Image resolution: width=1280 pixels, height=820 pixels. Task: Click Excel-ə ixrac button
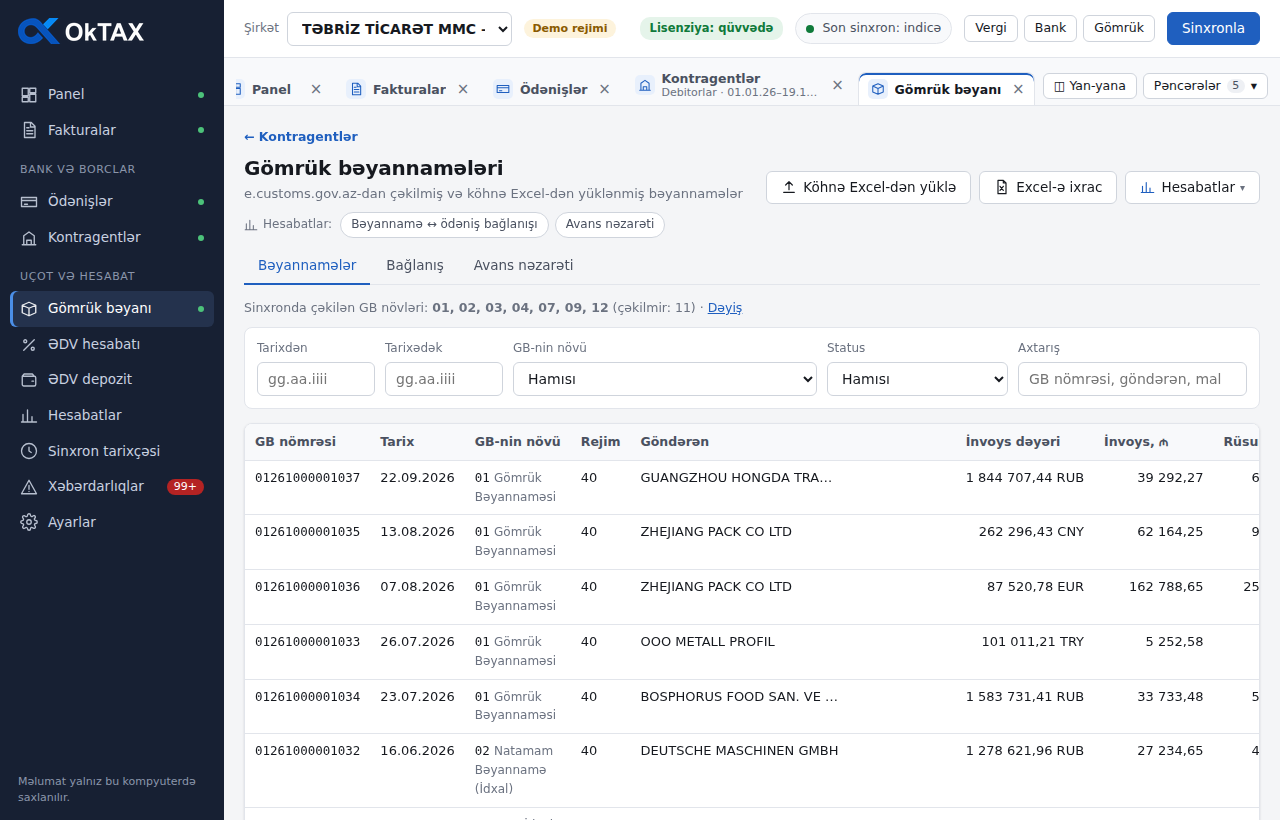1048,187
